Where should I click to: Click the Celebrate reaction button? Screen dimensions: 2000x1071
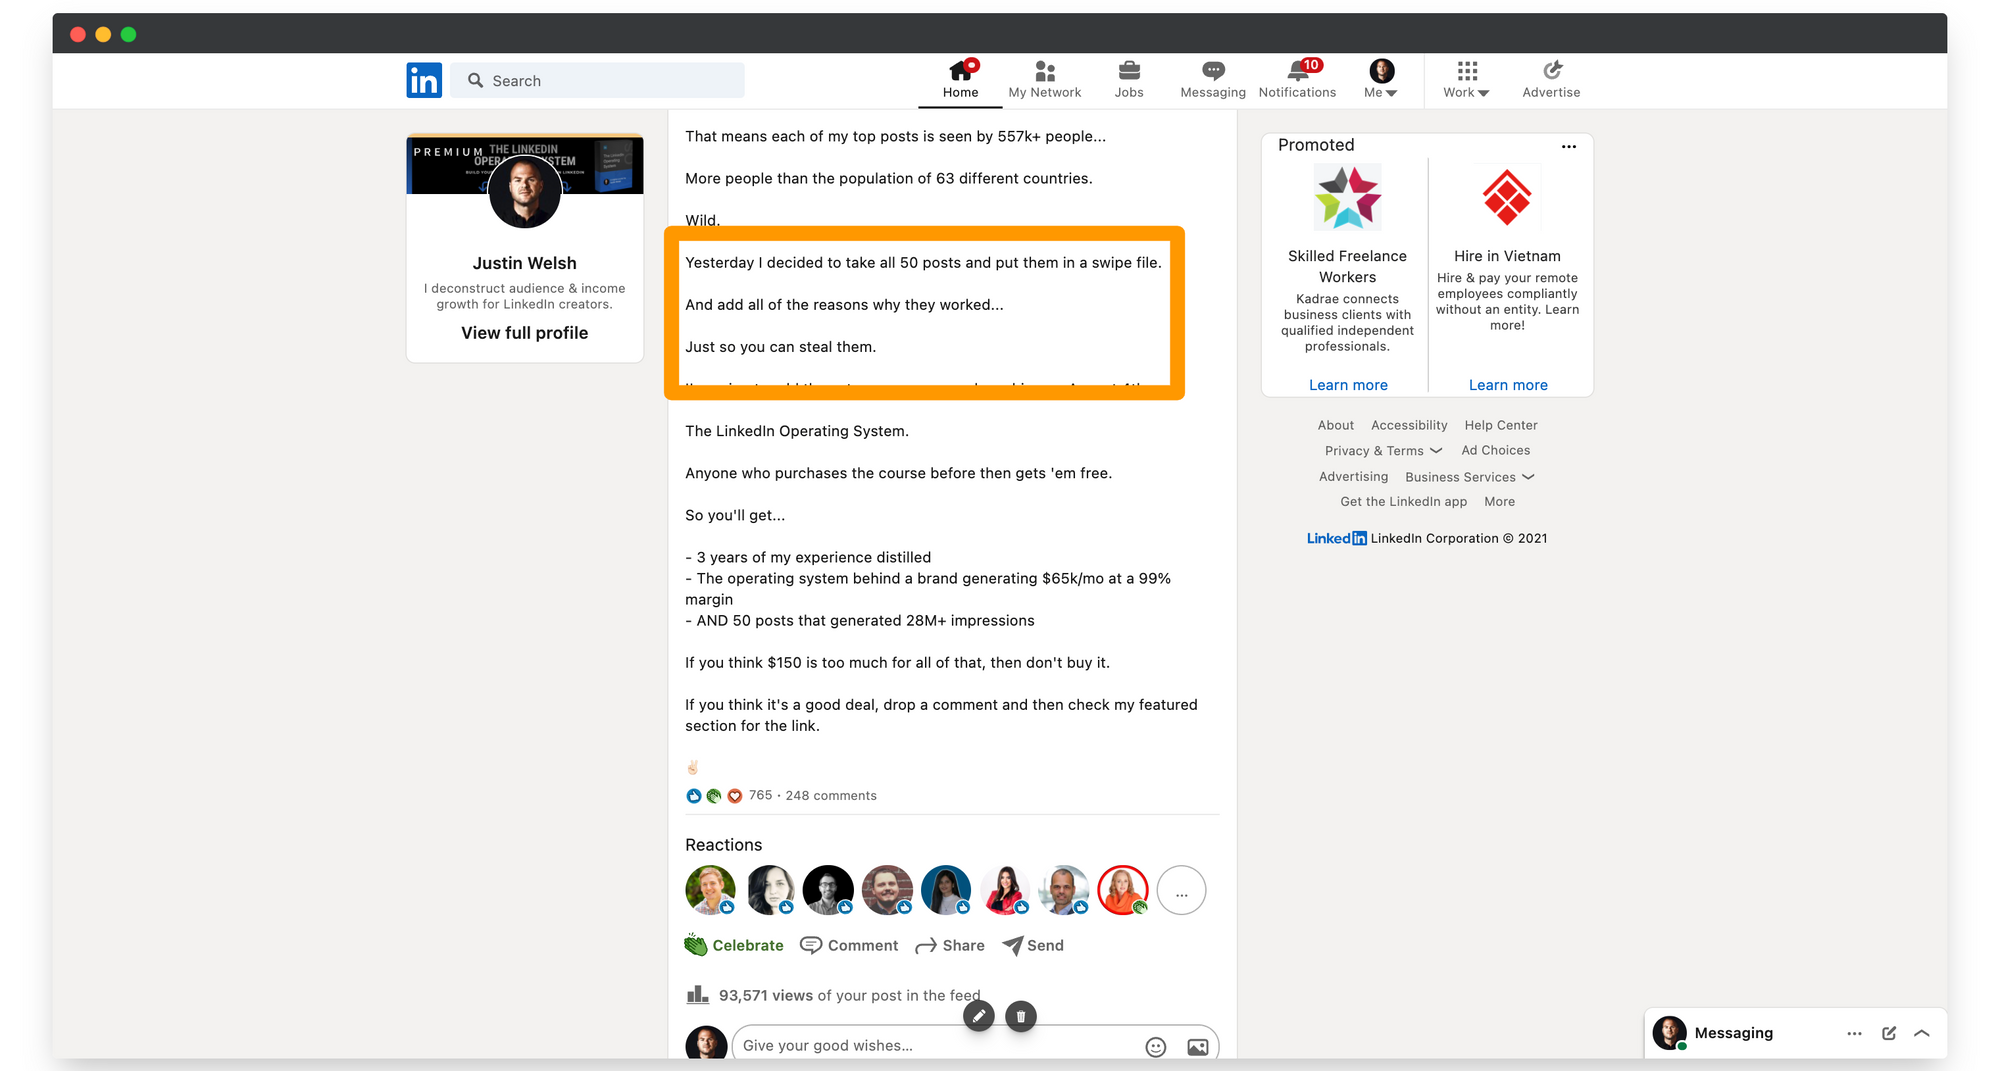(734, 945)
